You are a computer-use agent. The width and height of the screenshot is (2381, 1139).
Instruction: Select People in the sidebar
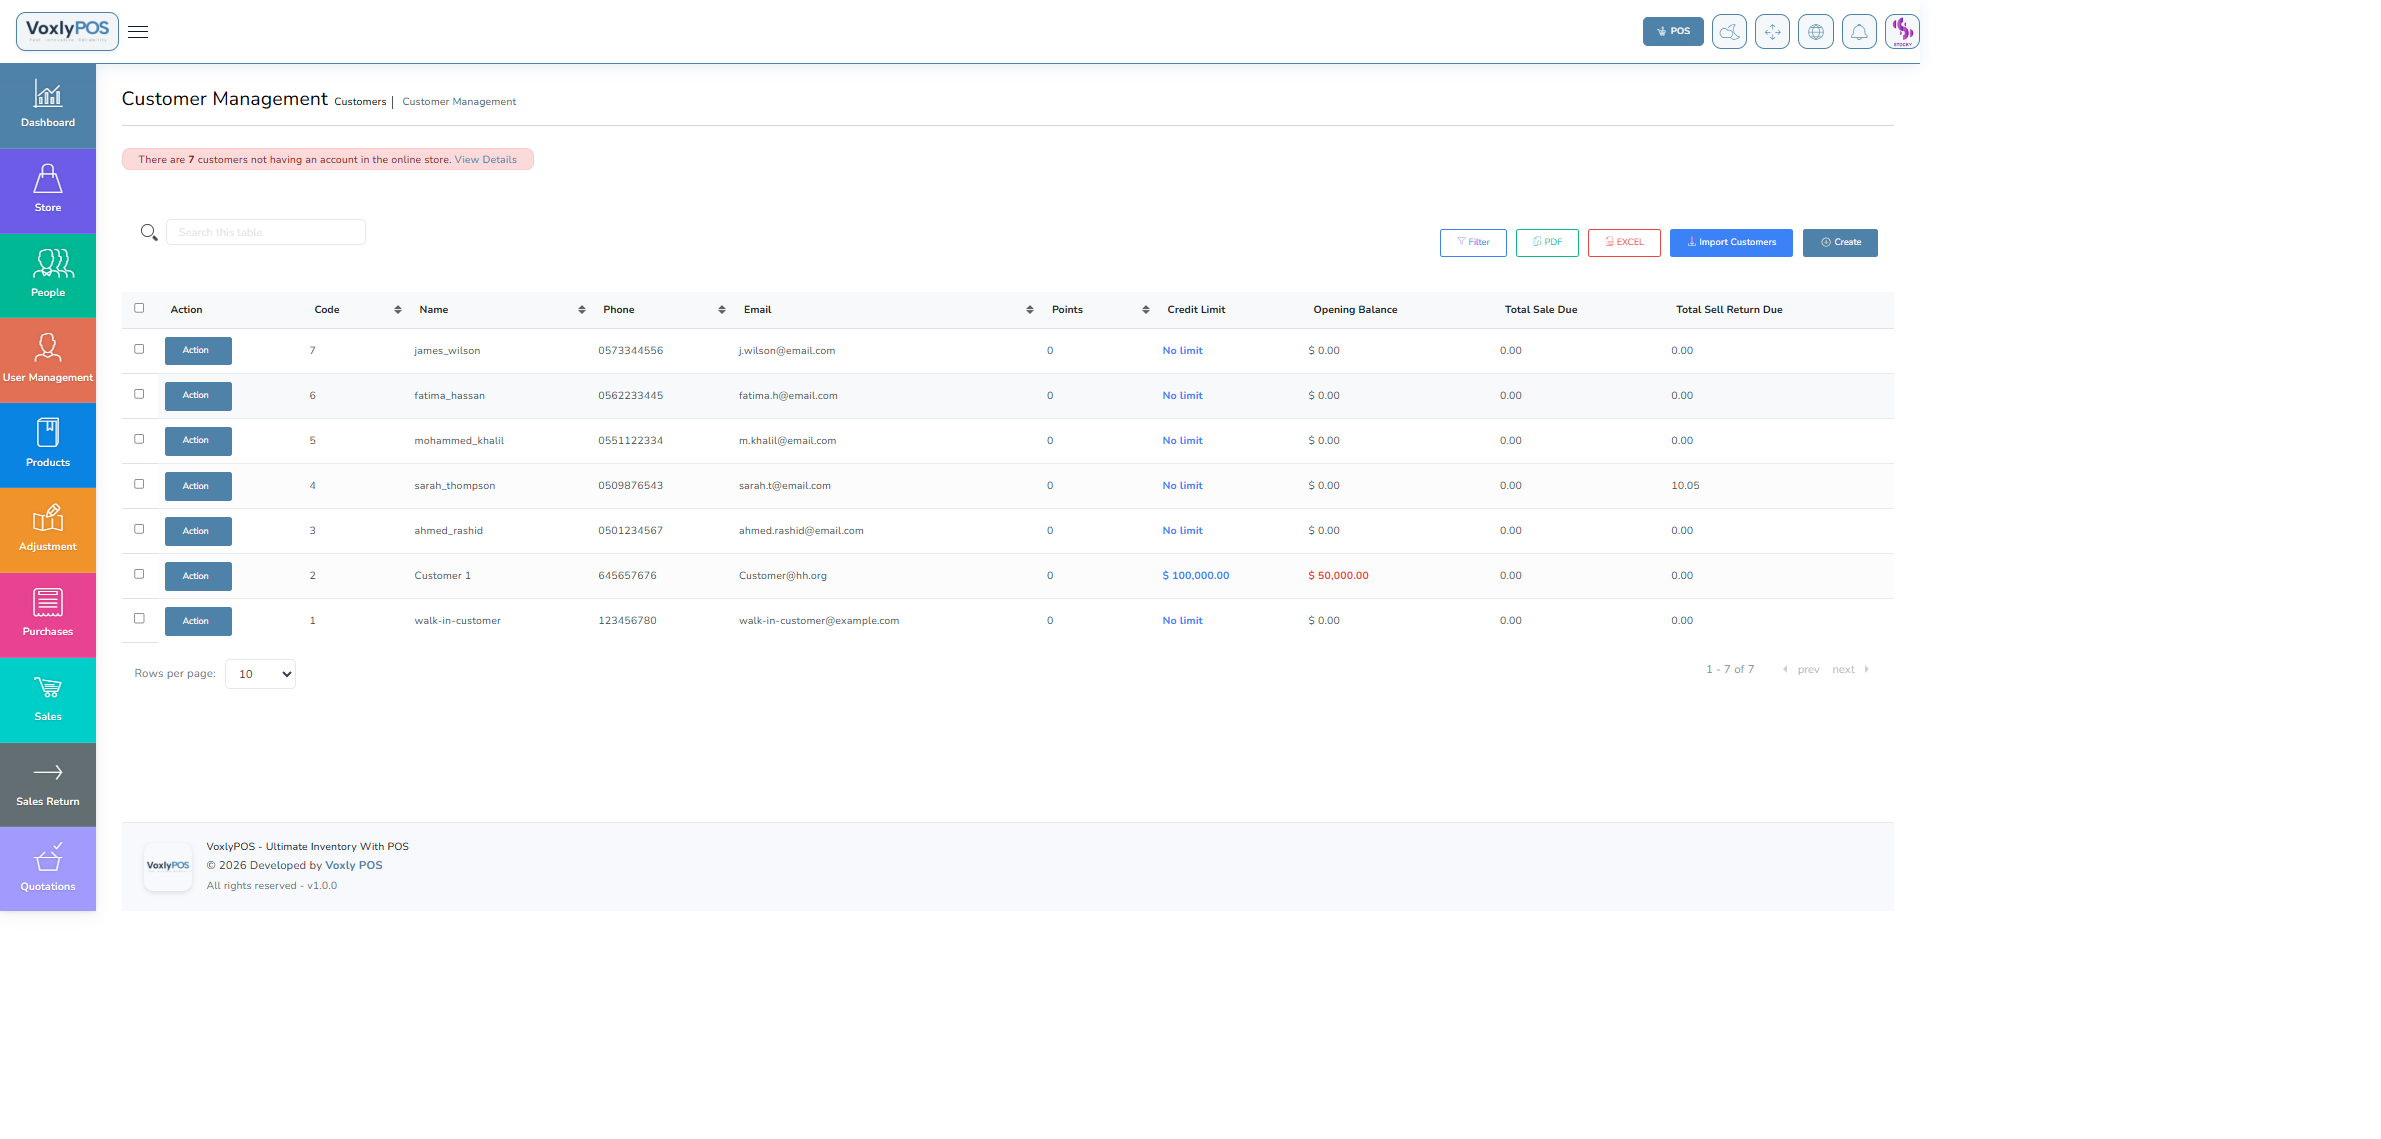coord(47,273)
